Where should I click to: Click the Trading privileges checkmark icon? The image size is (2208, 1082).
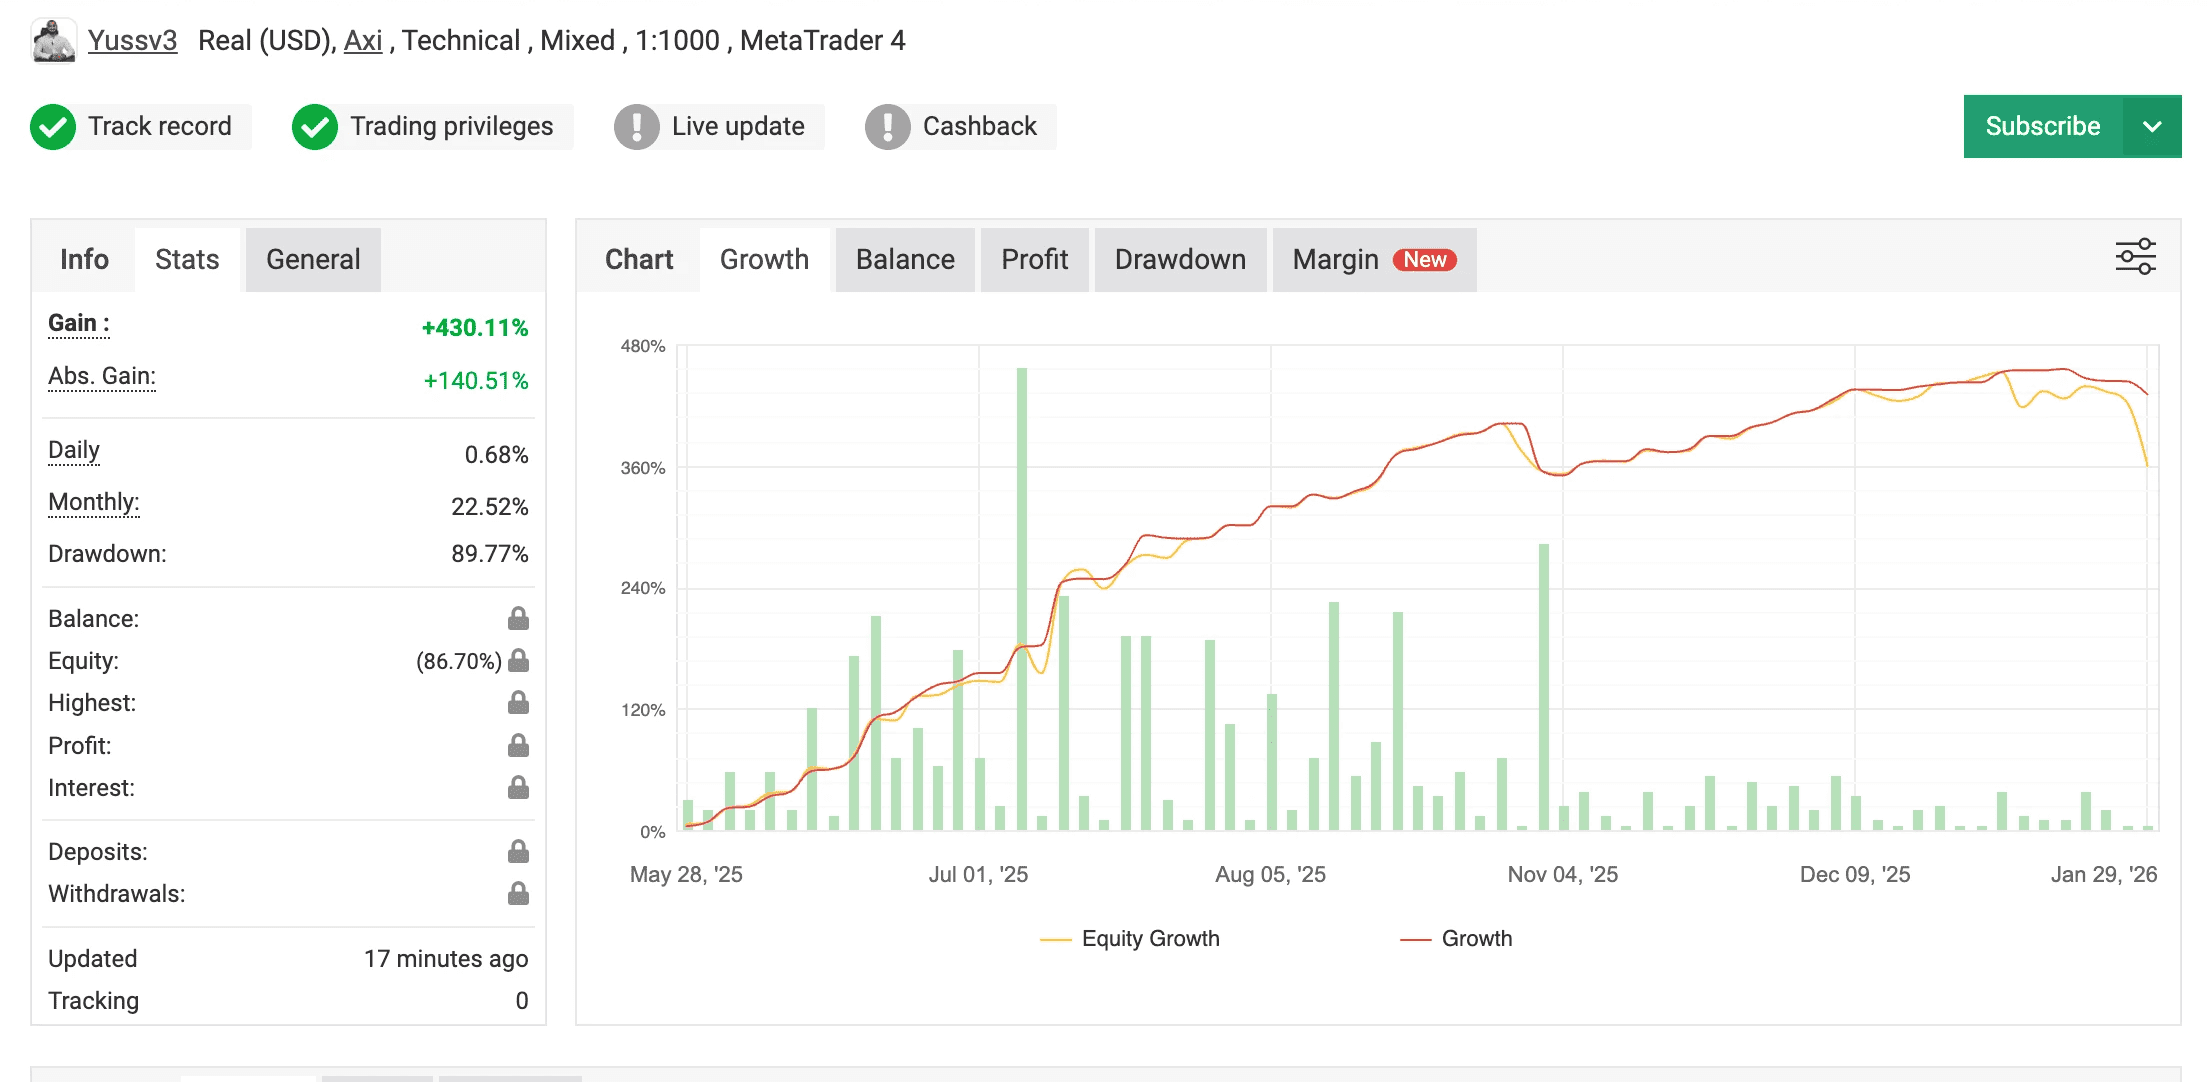(315, 127)
